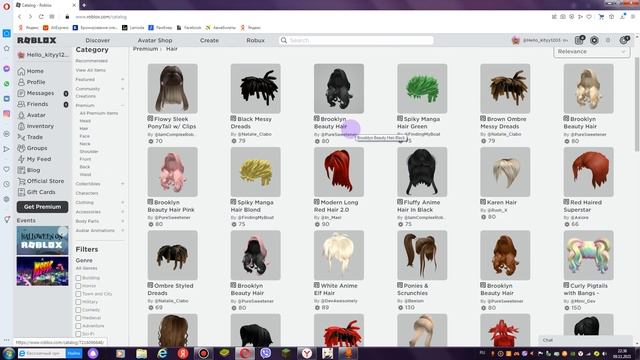
Task: Click the Opera logo menu button
Action: (x=6, y=6)
